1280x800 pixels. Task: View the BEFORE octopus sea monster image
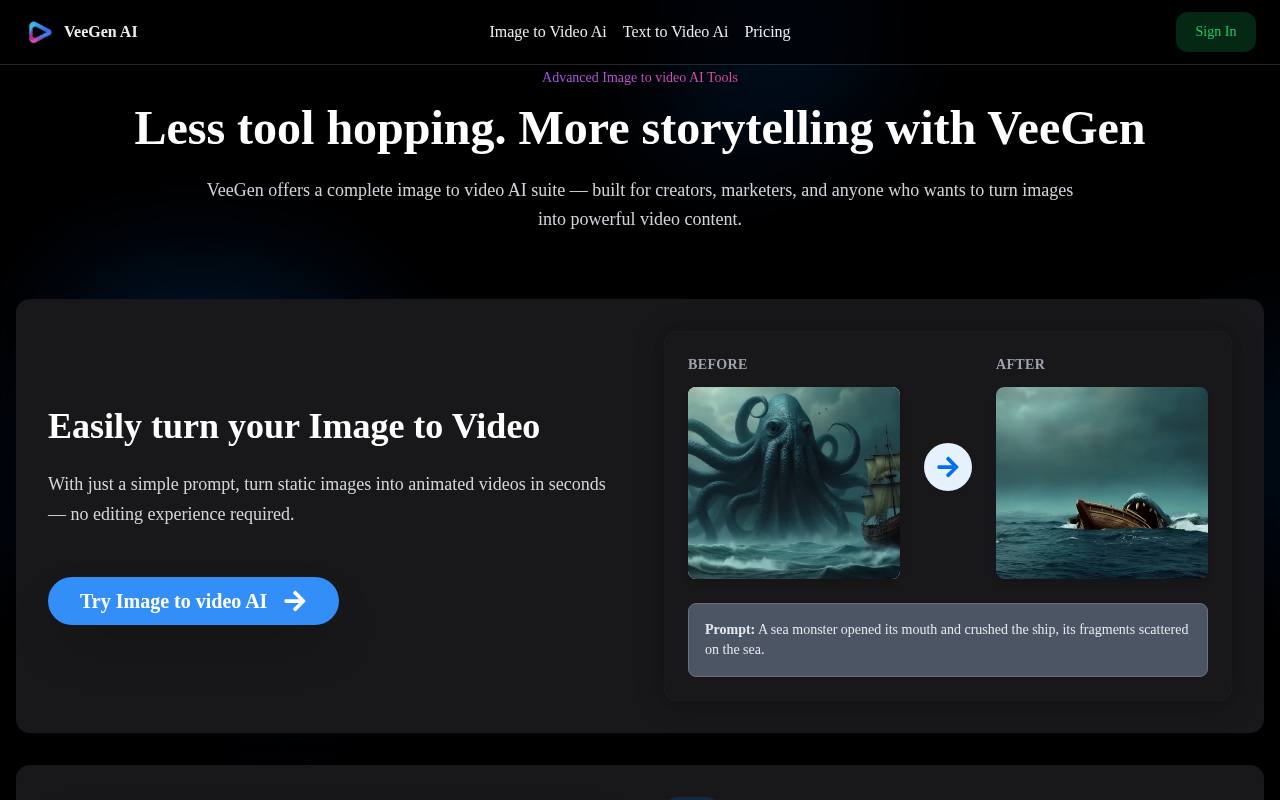794,483
